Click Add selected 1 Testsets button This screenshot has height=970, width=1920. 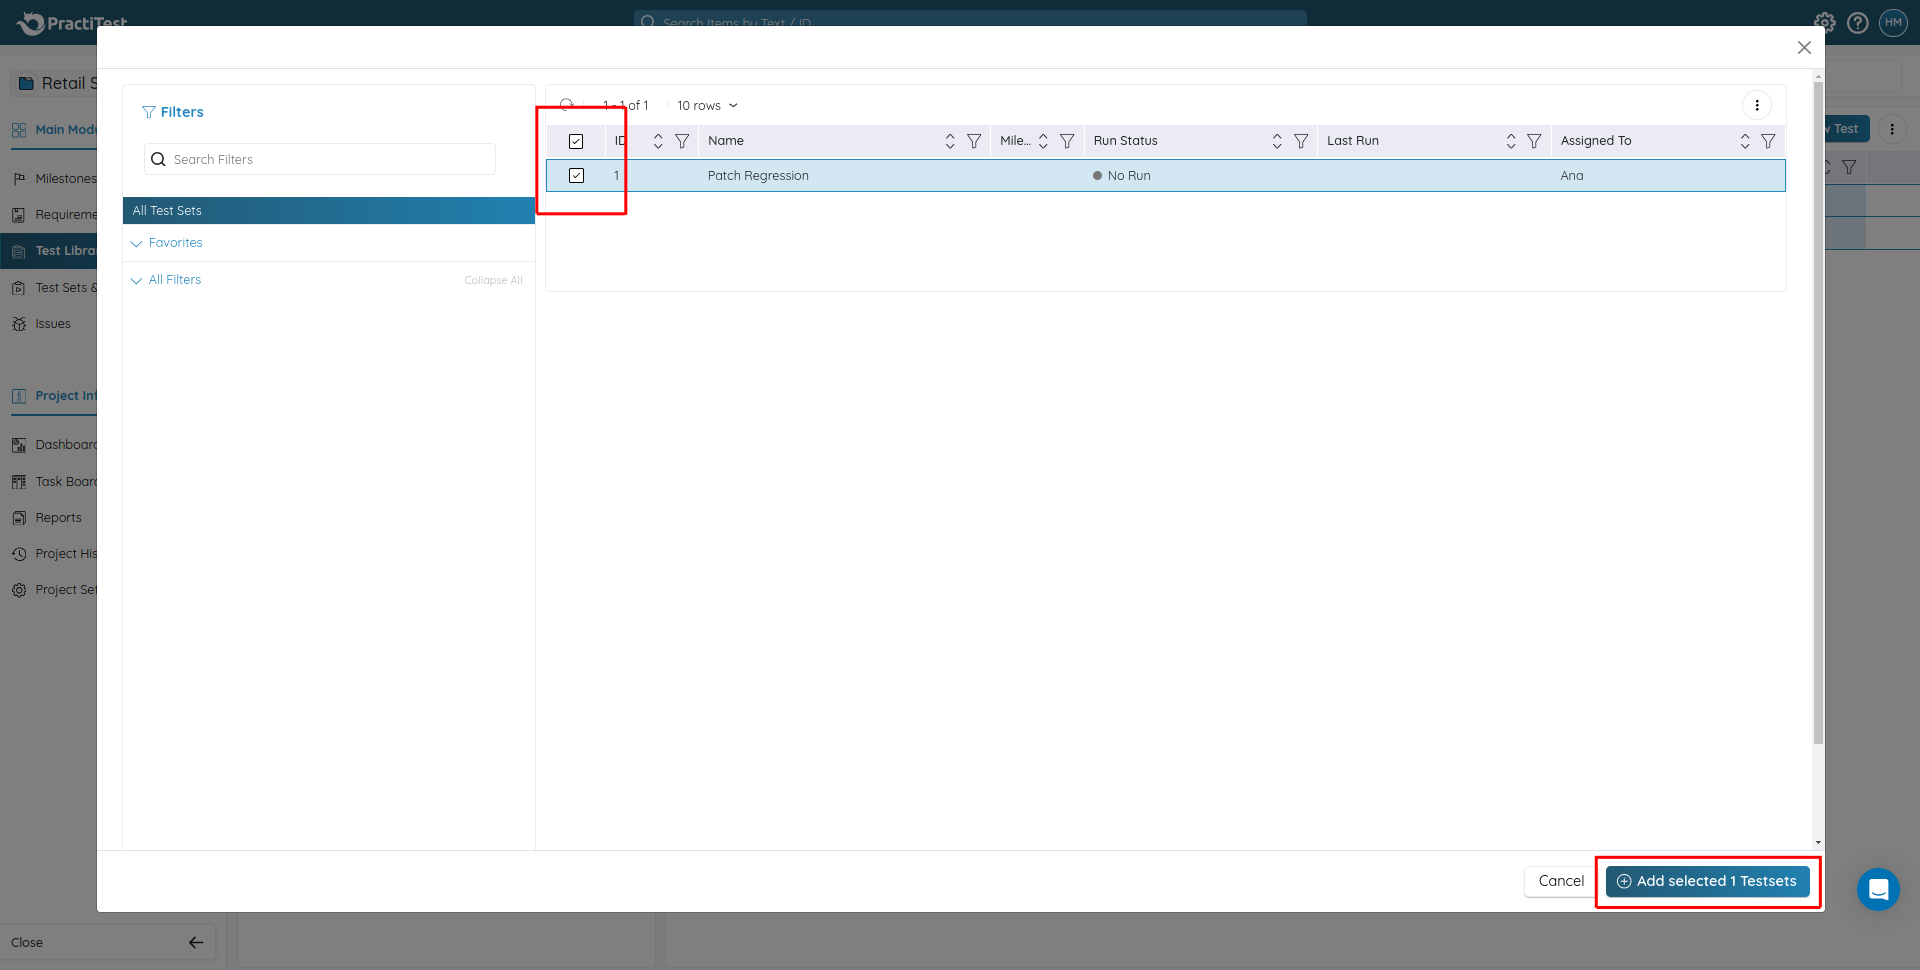click(1707, 881)
